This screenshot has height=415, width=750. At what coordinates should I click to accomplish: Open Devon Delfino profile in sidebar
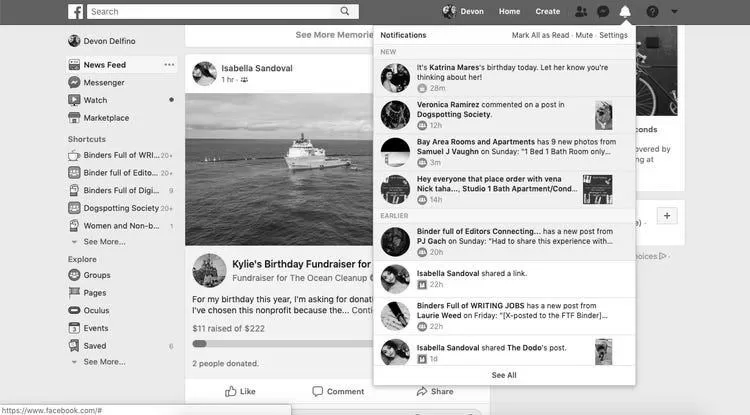(102, 41)
